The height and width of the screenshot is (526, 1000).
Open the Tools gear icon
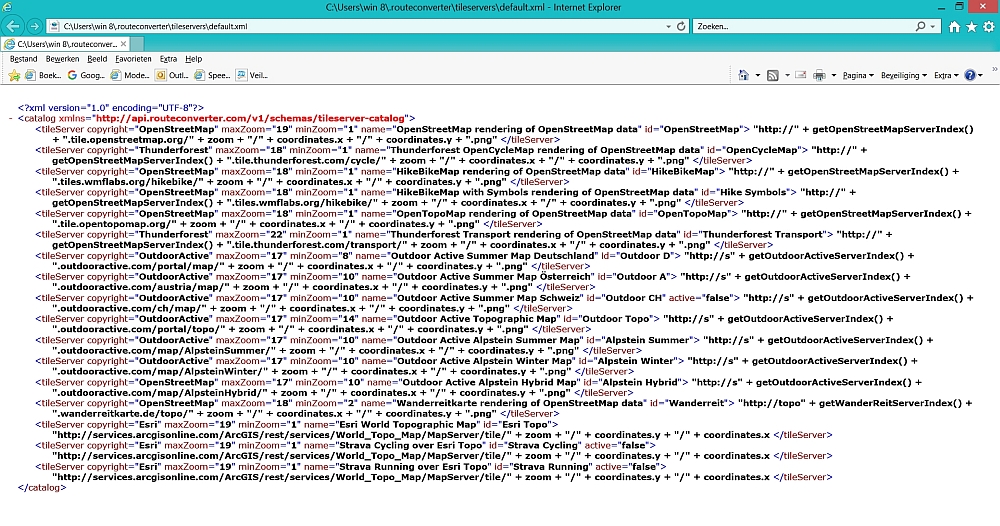point(988,26)
